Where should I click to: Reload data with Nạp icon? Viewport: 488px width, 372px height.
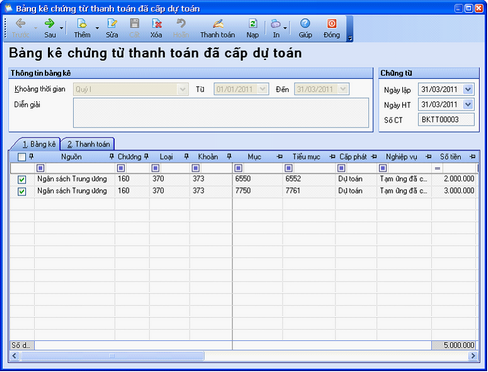(x=253, y=23)
